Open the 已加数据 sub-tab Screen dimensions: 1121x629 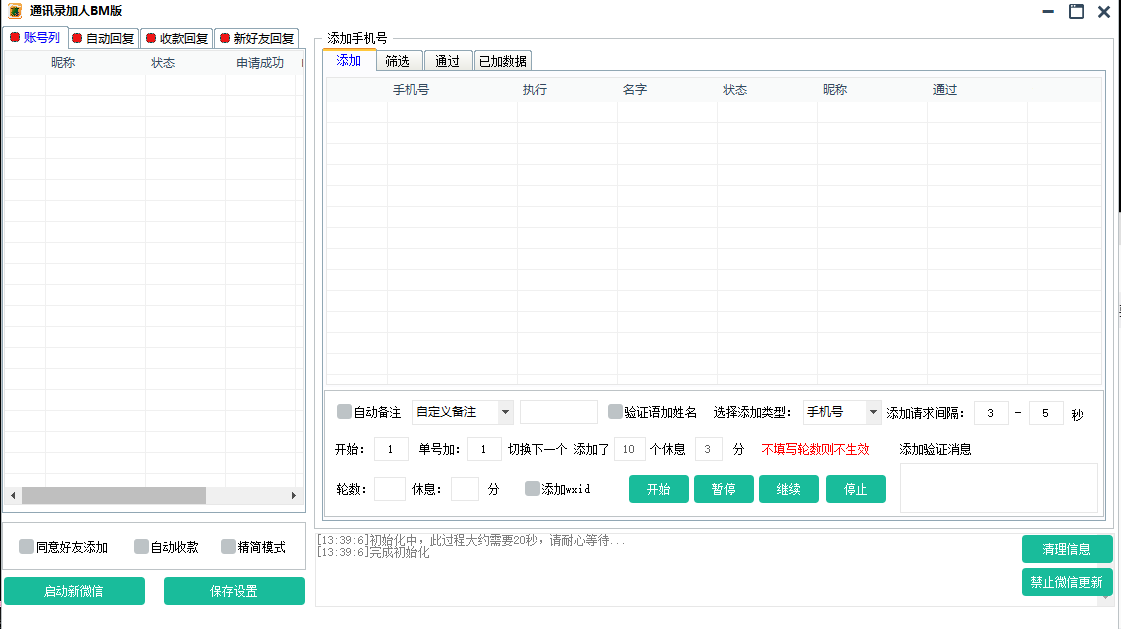point(503,61)
